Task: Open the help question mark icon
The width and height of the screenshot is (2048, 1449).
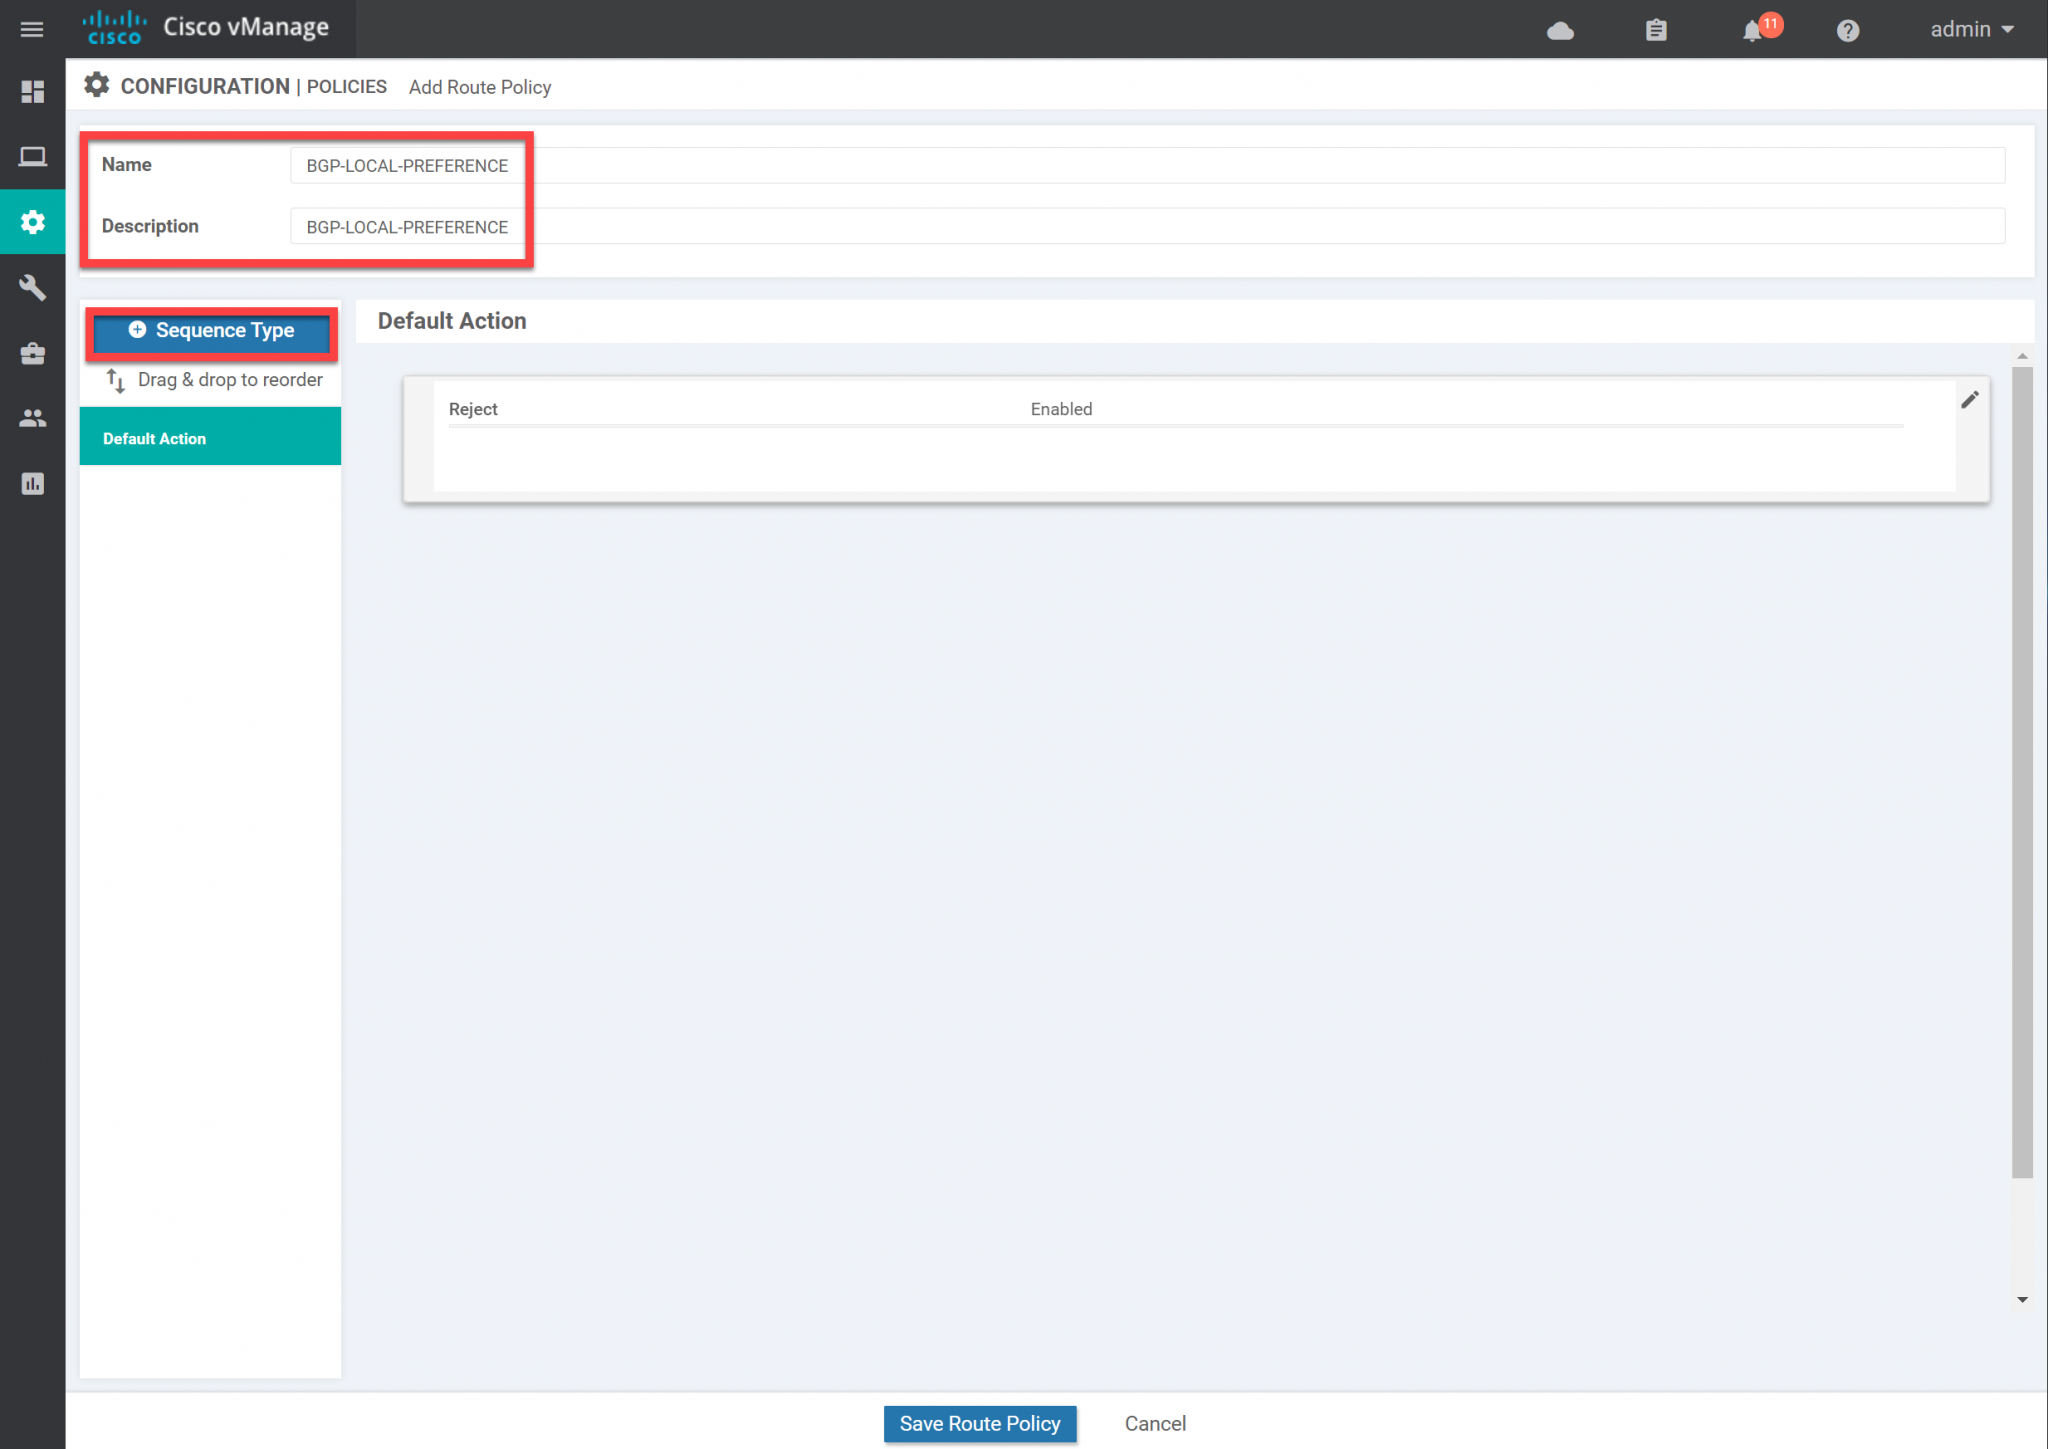Action: coord(1848,31)
